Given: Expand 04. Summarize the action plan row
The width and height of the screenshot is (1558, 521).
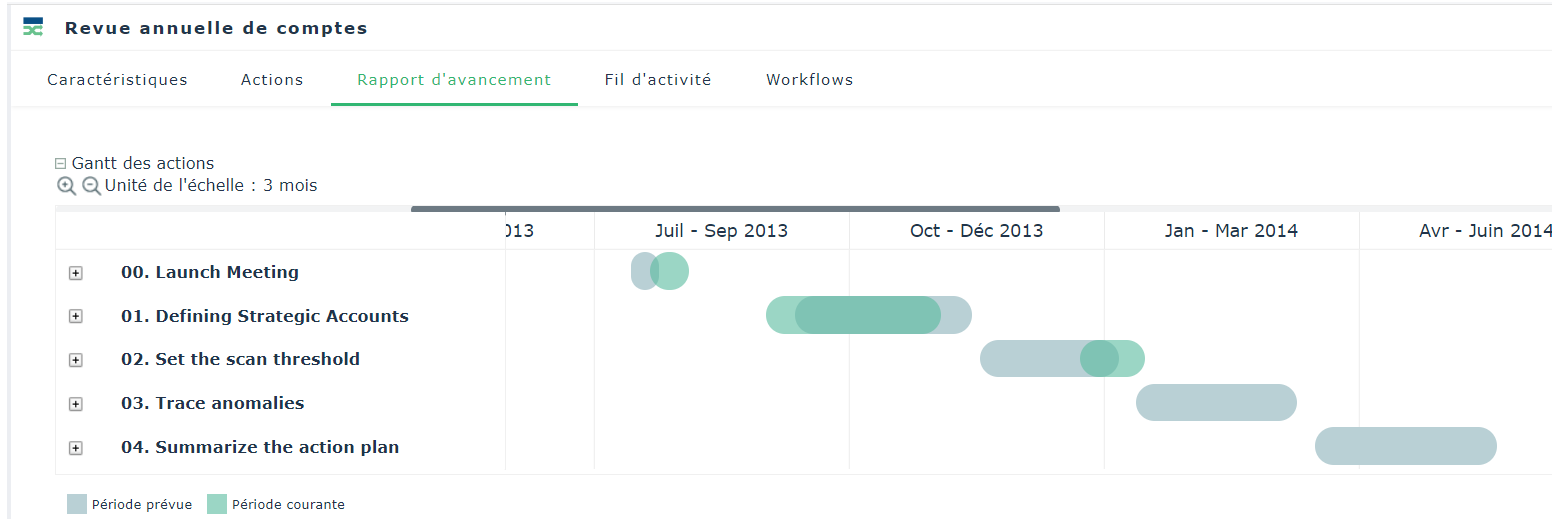Looking at the screenshot, I should click(75, 448).
